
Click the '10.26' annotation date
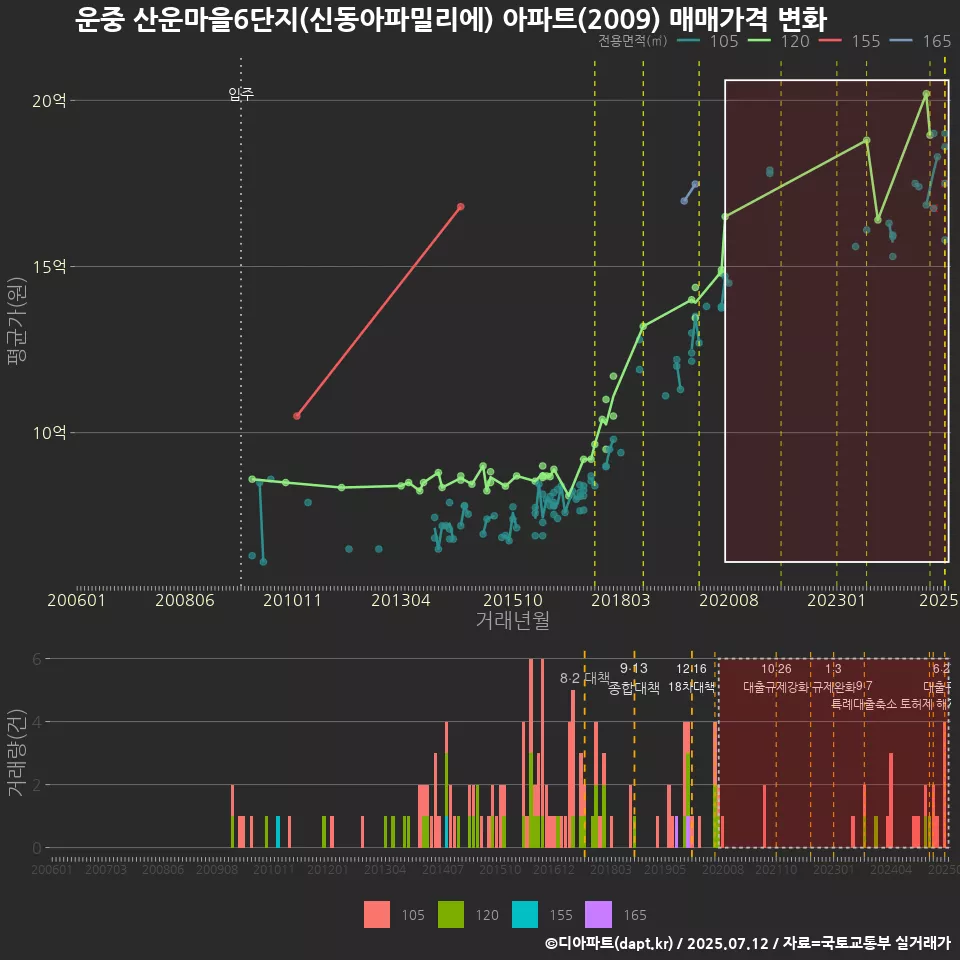pos(776,669)
